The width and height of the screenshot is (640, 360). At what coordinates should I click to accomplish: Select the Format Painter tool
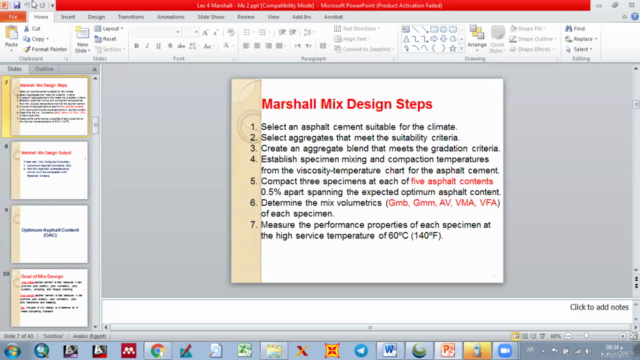tap(45, 49)
